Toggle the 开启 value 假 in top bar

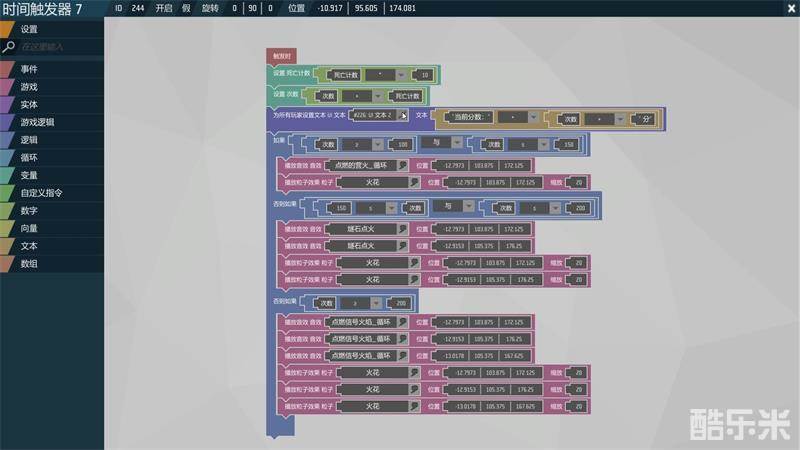185,8
